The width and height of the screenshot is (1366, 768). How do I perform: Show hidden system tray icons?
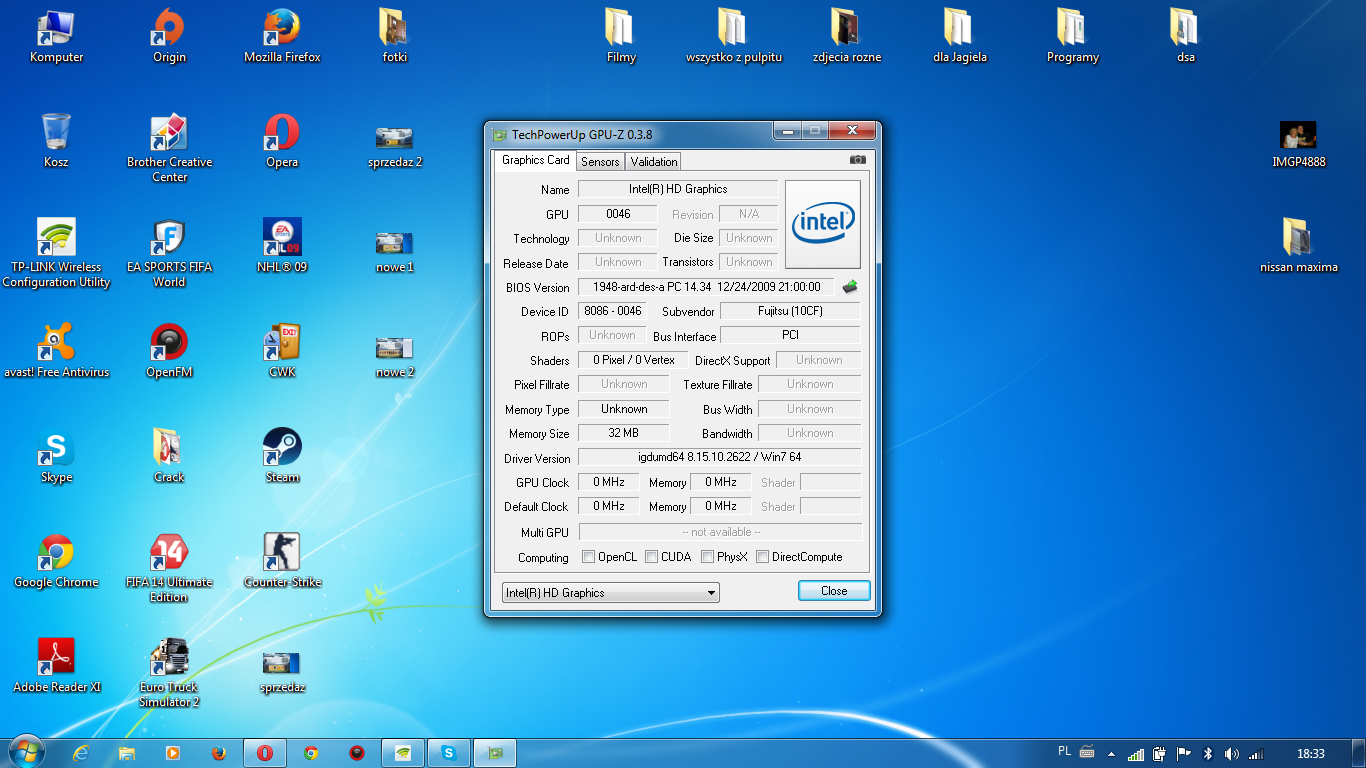(1111, 754)
